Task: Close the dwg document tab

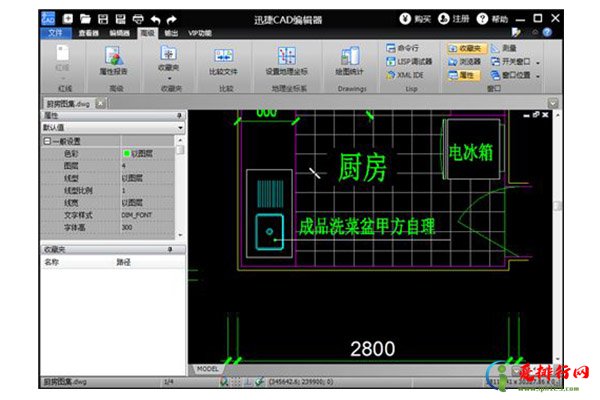Action: pos(100,103)
